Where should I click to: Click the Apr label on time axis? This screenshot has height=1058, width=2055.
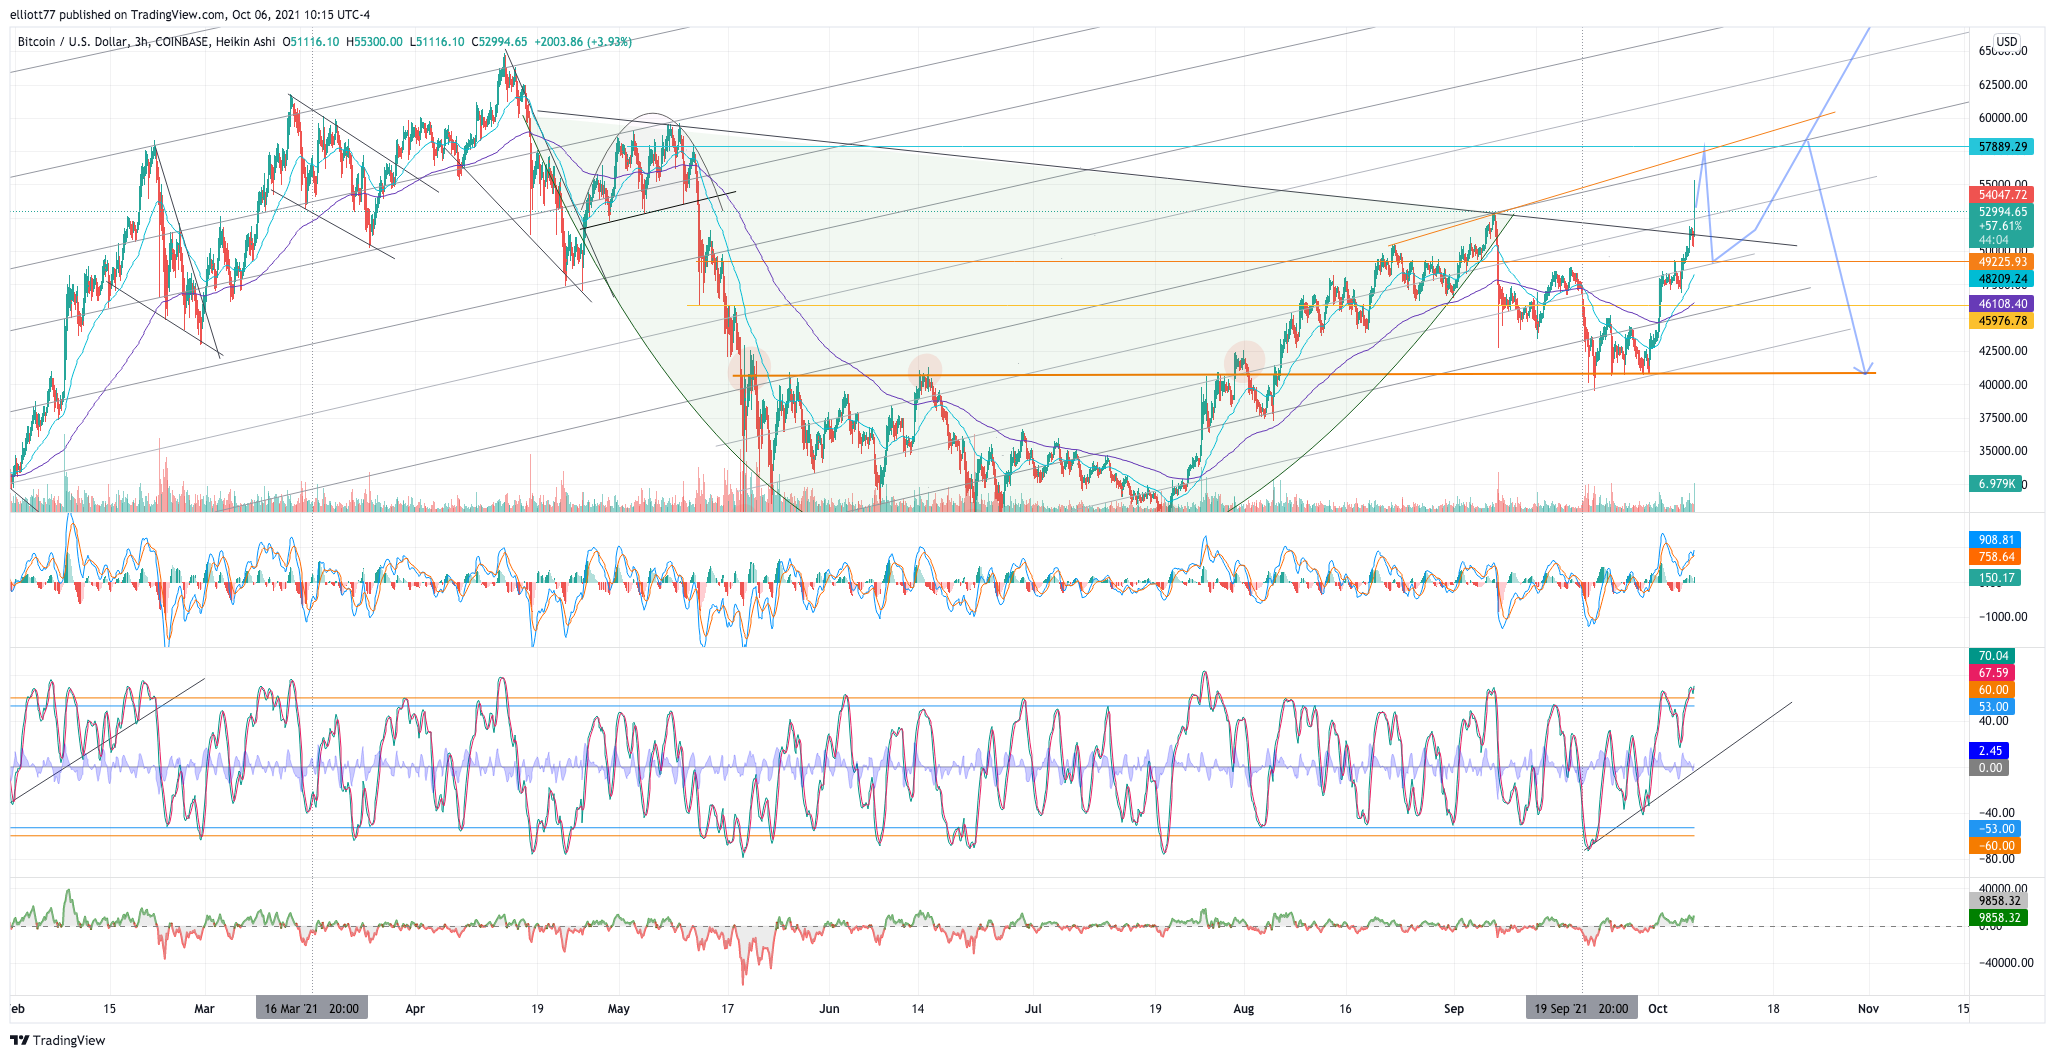click(415, 1009)
